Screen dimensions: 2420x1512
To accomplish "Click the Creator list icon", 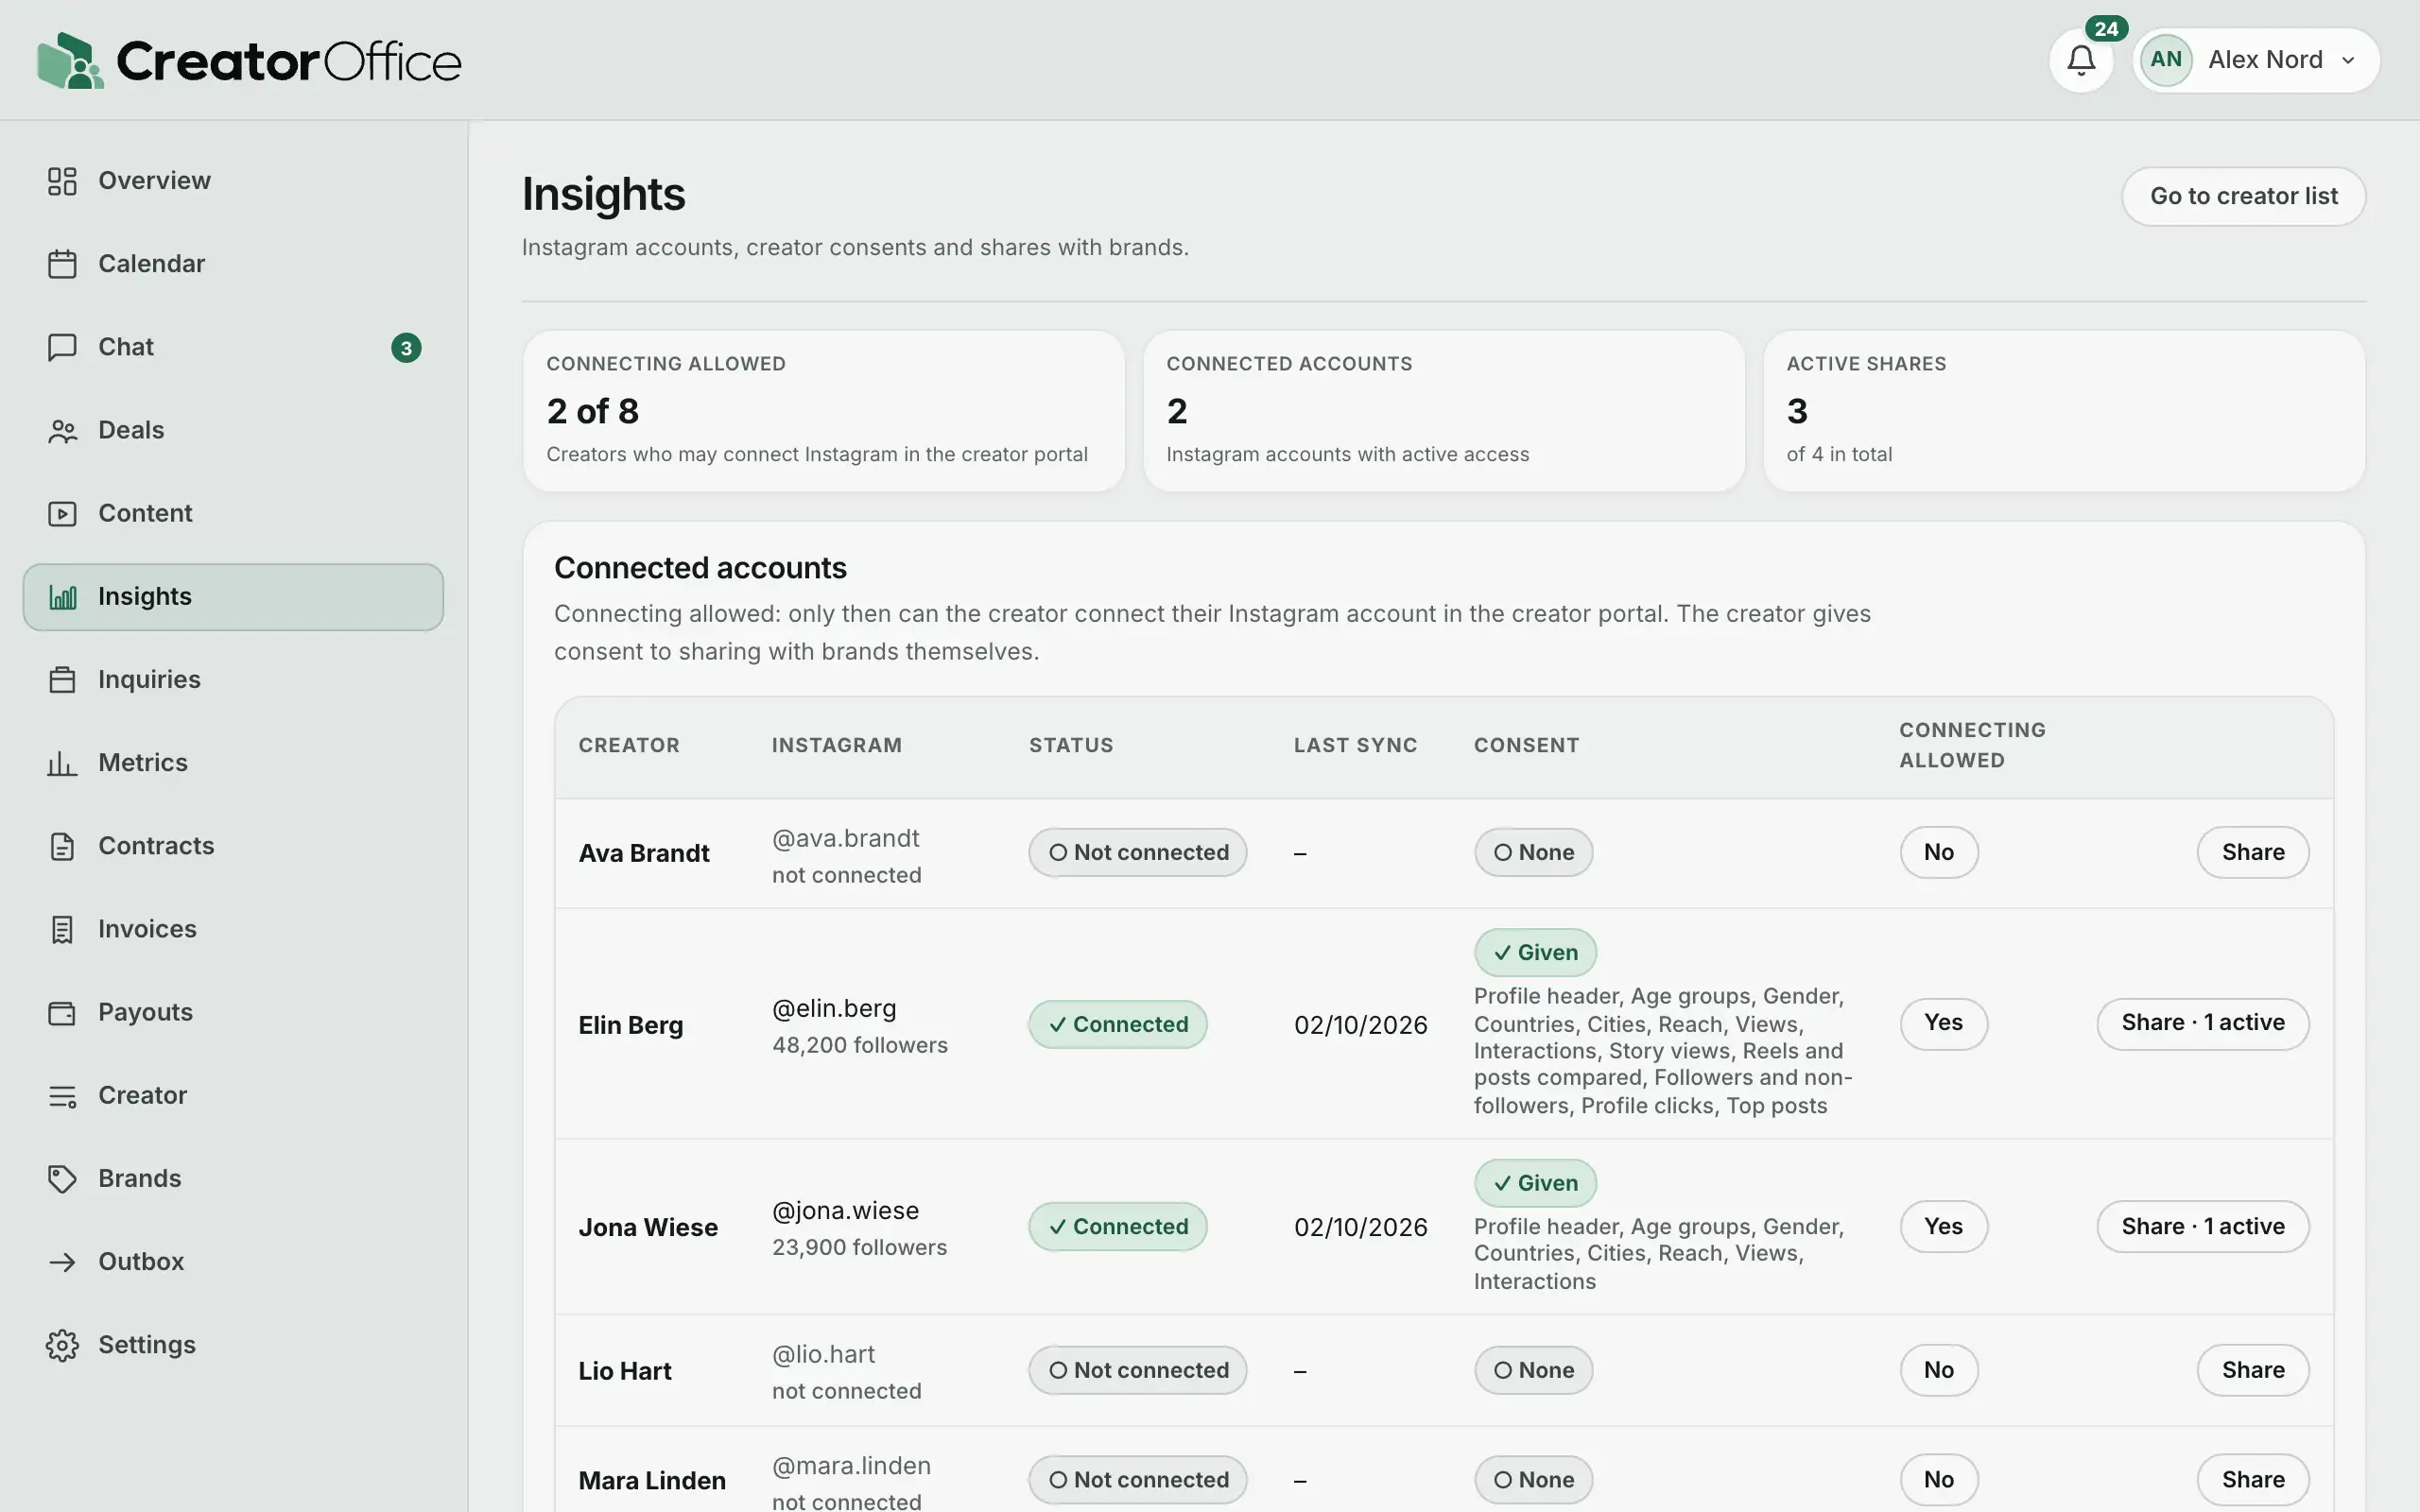I will coord(62,1095).
